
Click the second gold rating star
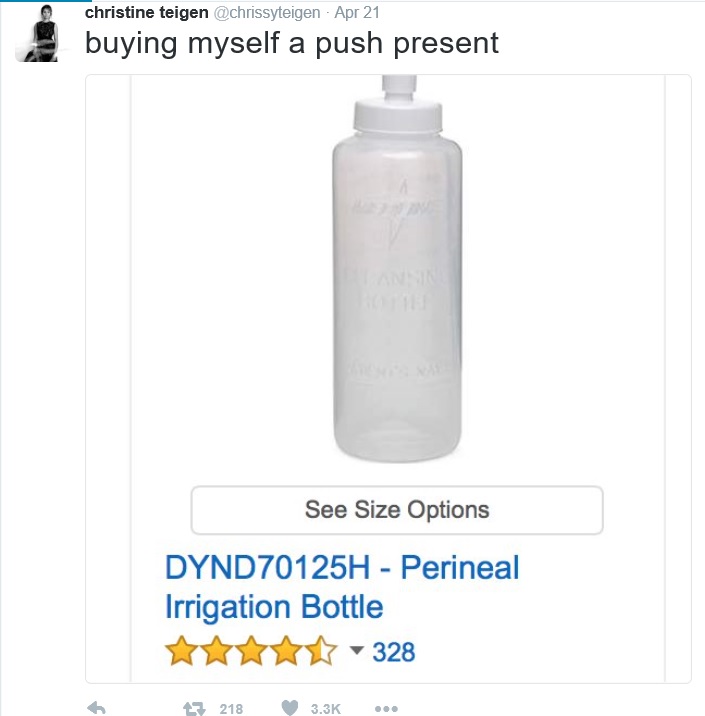pyautogui.click(x=217, y=653)
